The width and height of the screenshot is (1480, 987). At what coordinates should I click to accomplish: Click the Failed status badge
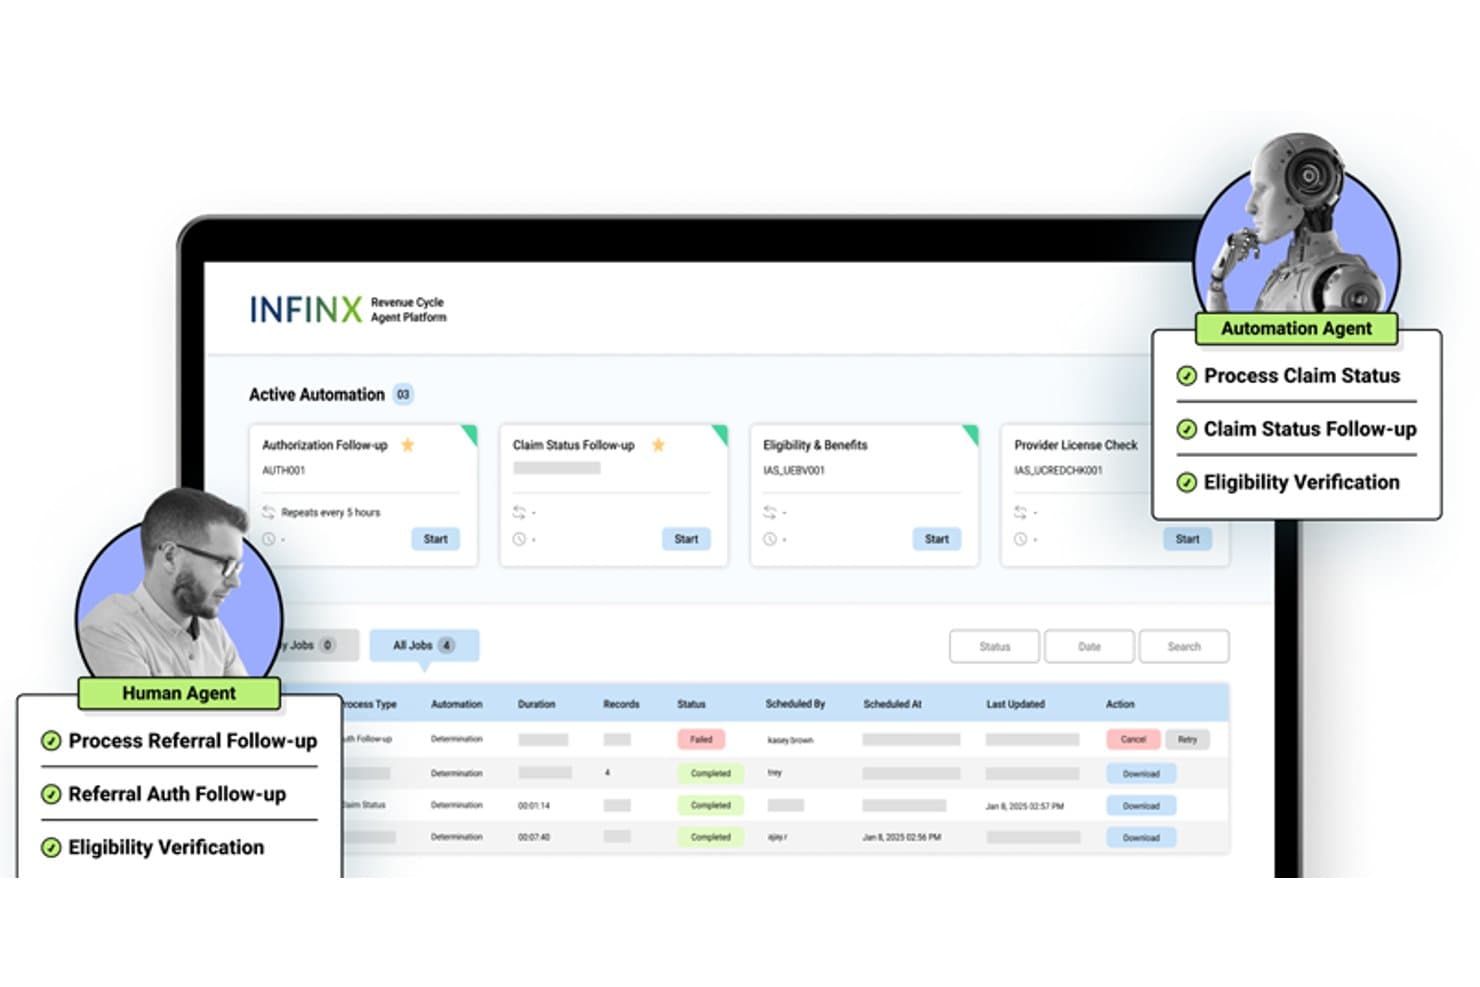click(701, 739)
